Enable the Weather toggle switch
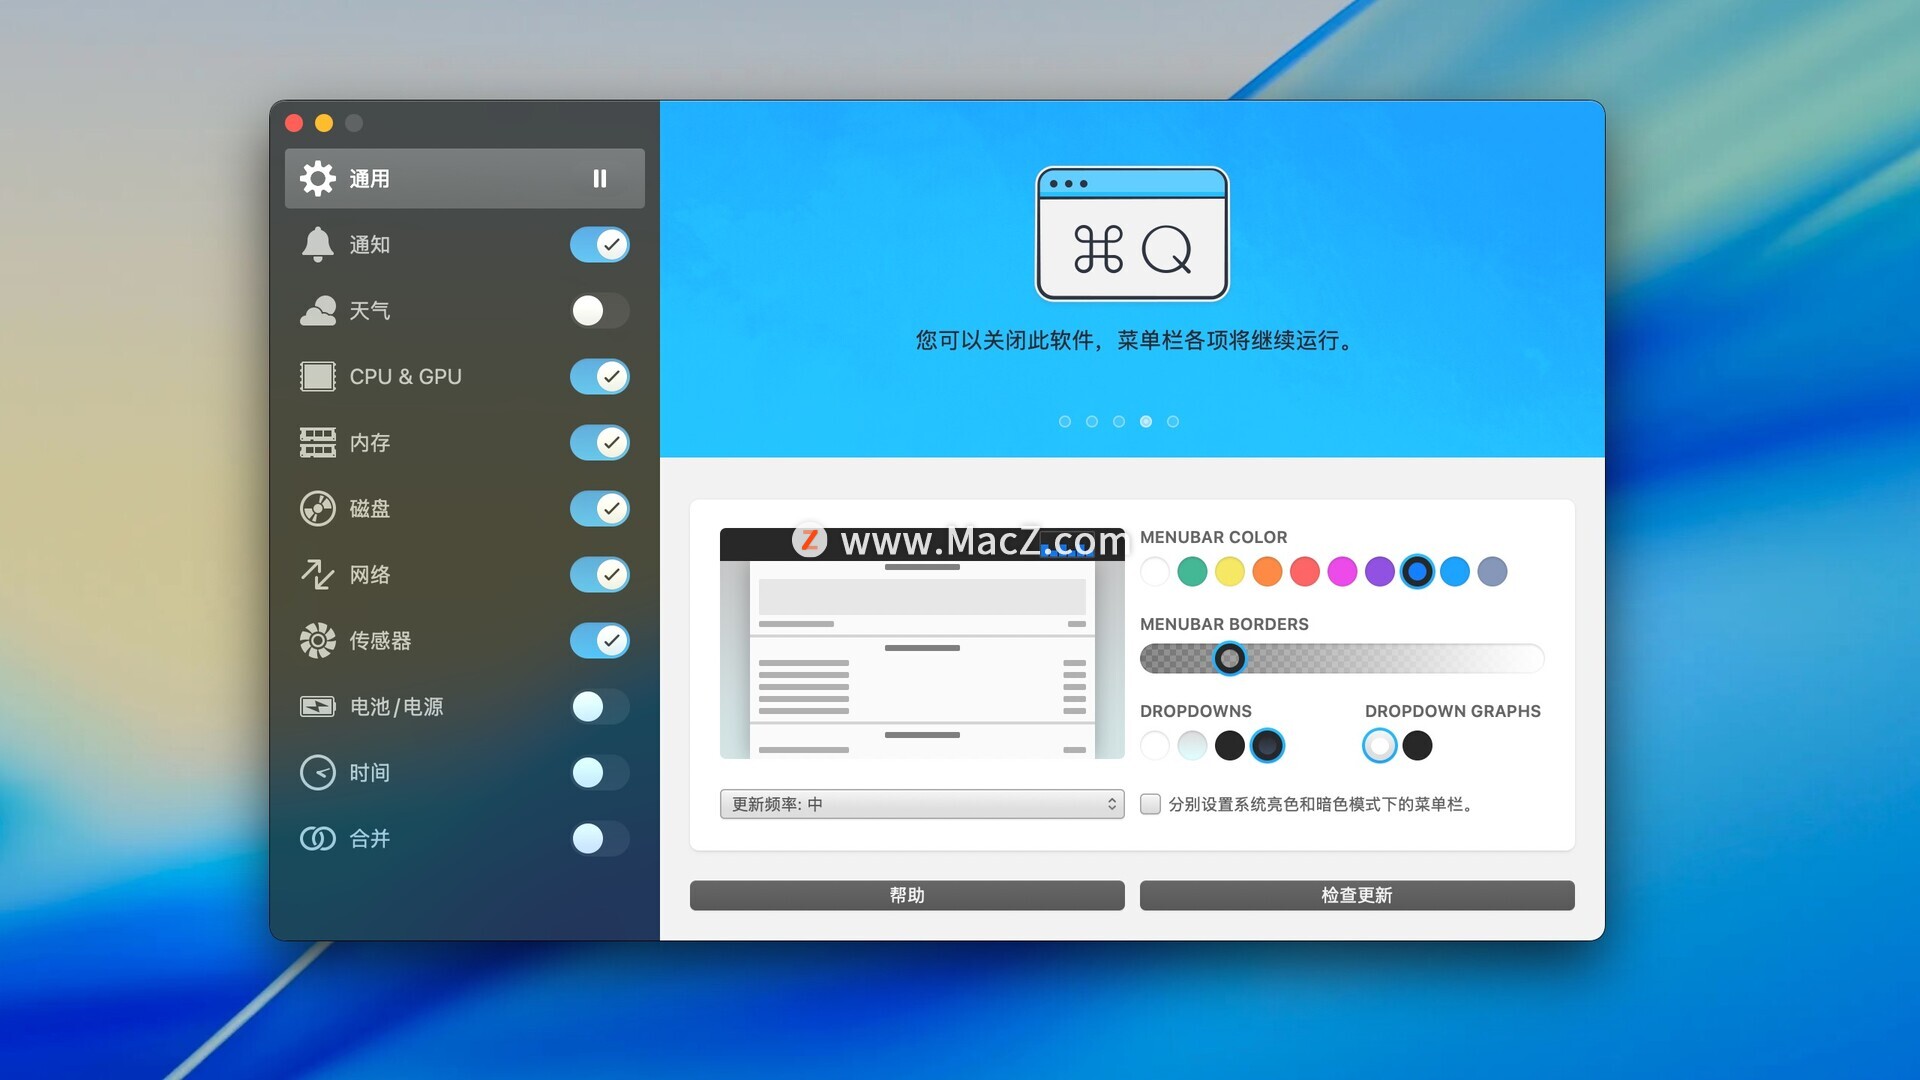This screenshot has width=1920, height=1080. [x=599, y=311]
